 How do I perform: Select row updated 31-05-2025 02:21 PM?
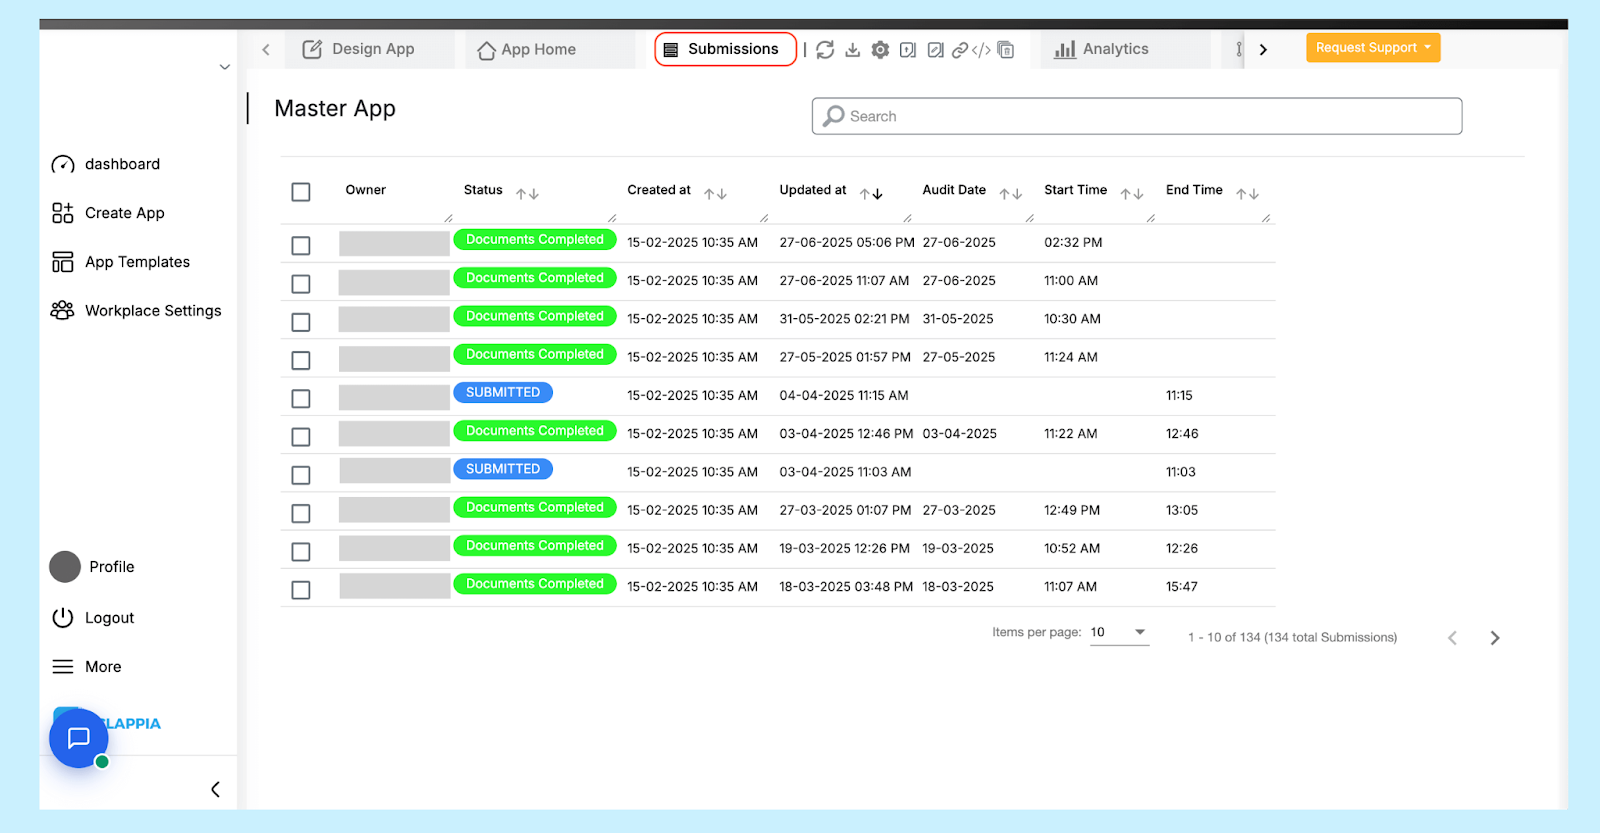coord(301,322)
